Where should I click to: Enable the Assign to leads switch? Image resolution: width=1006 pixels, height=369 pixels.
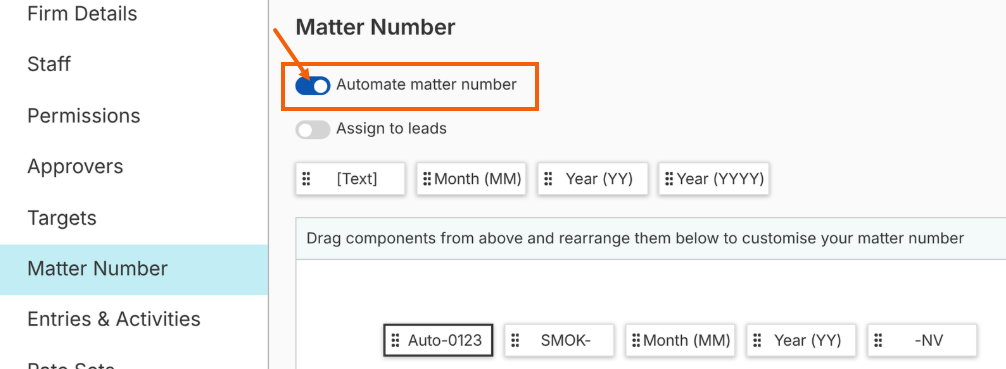312,130
